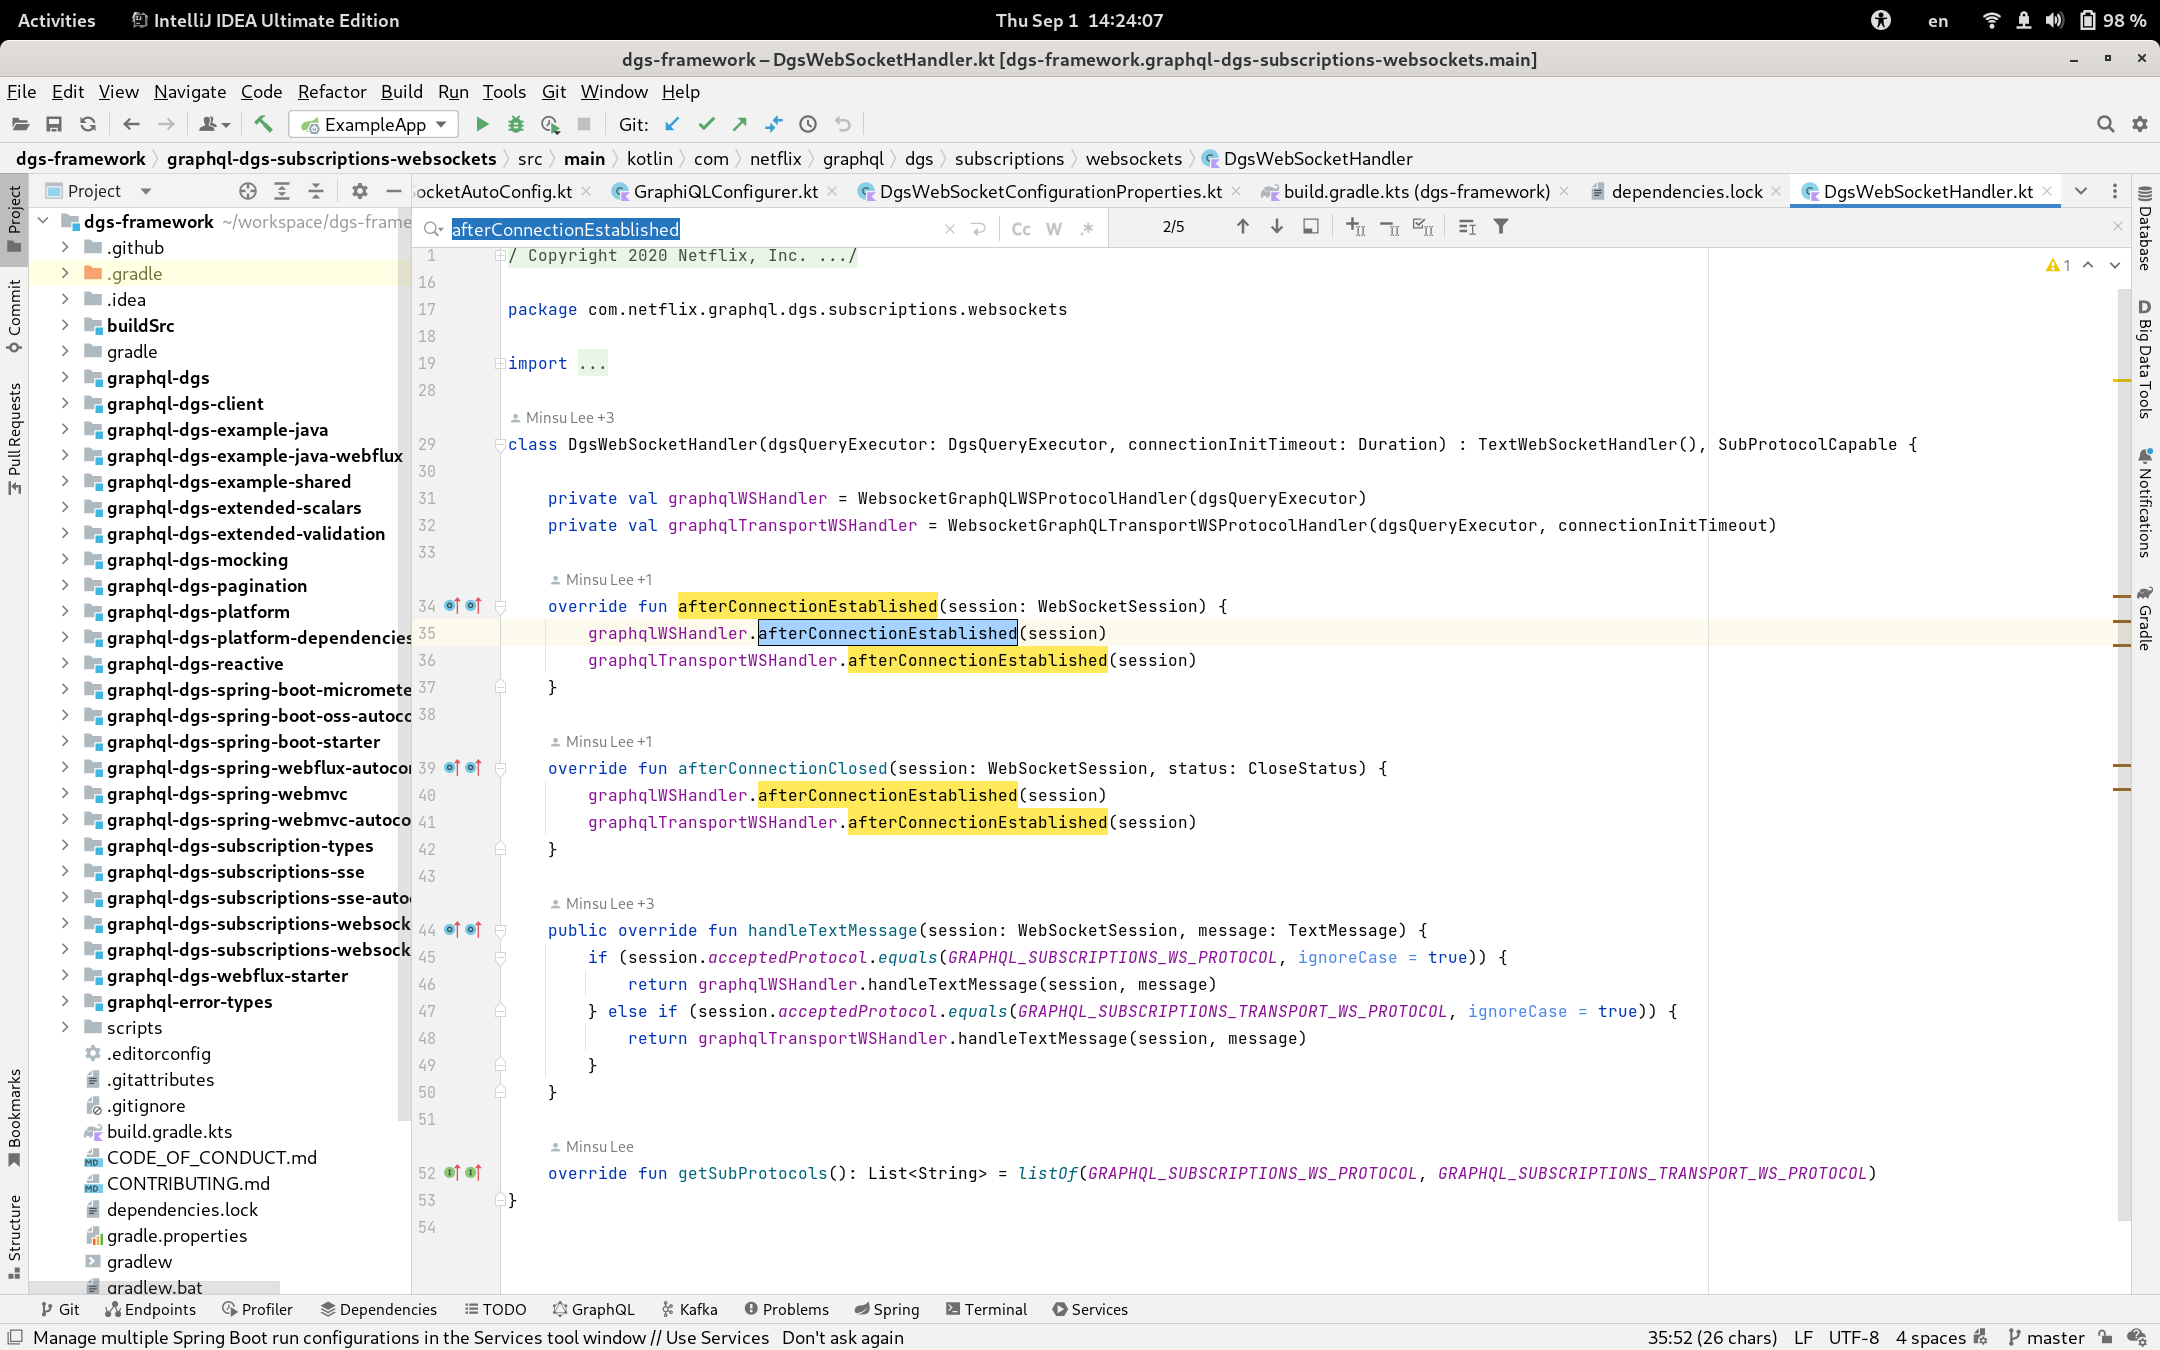Select UTF-8 encoding in status bar

click(x=1857, y=1337)
